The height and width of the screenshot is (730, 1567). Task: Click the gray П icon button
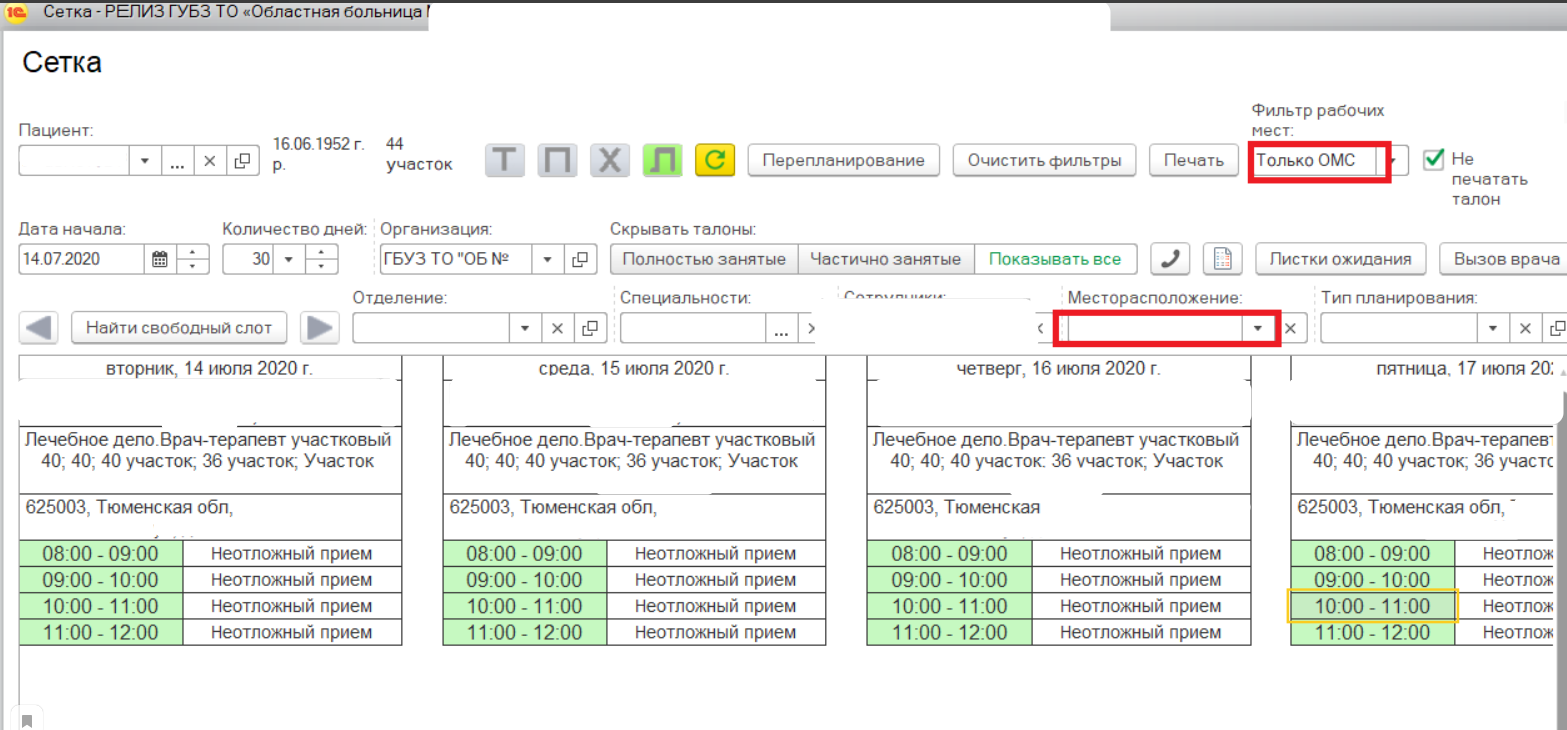pos(558,160)
